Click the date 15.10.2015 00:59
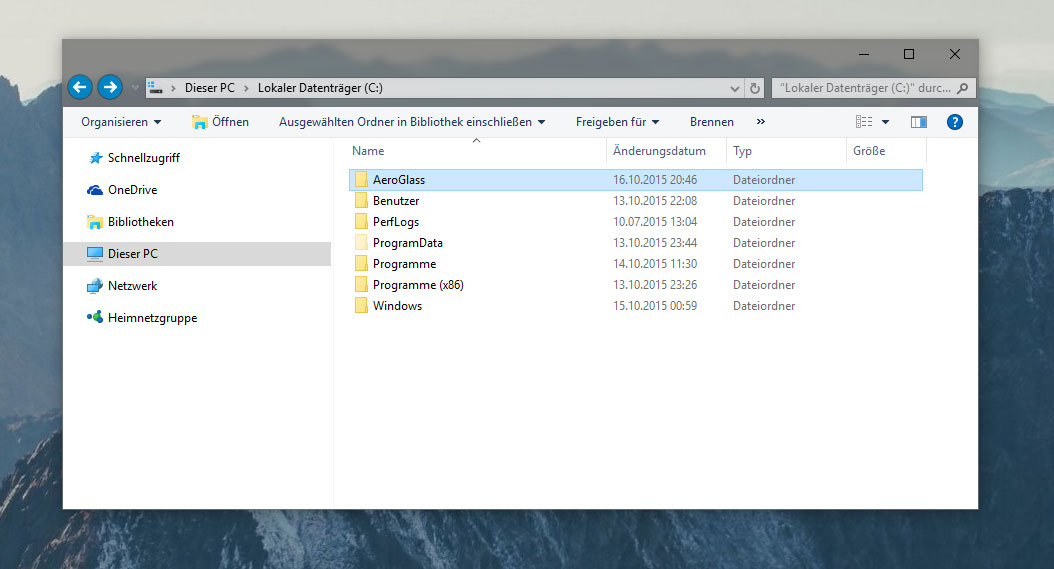Viewport: 1054px width, 569px height. coord(655,306)
